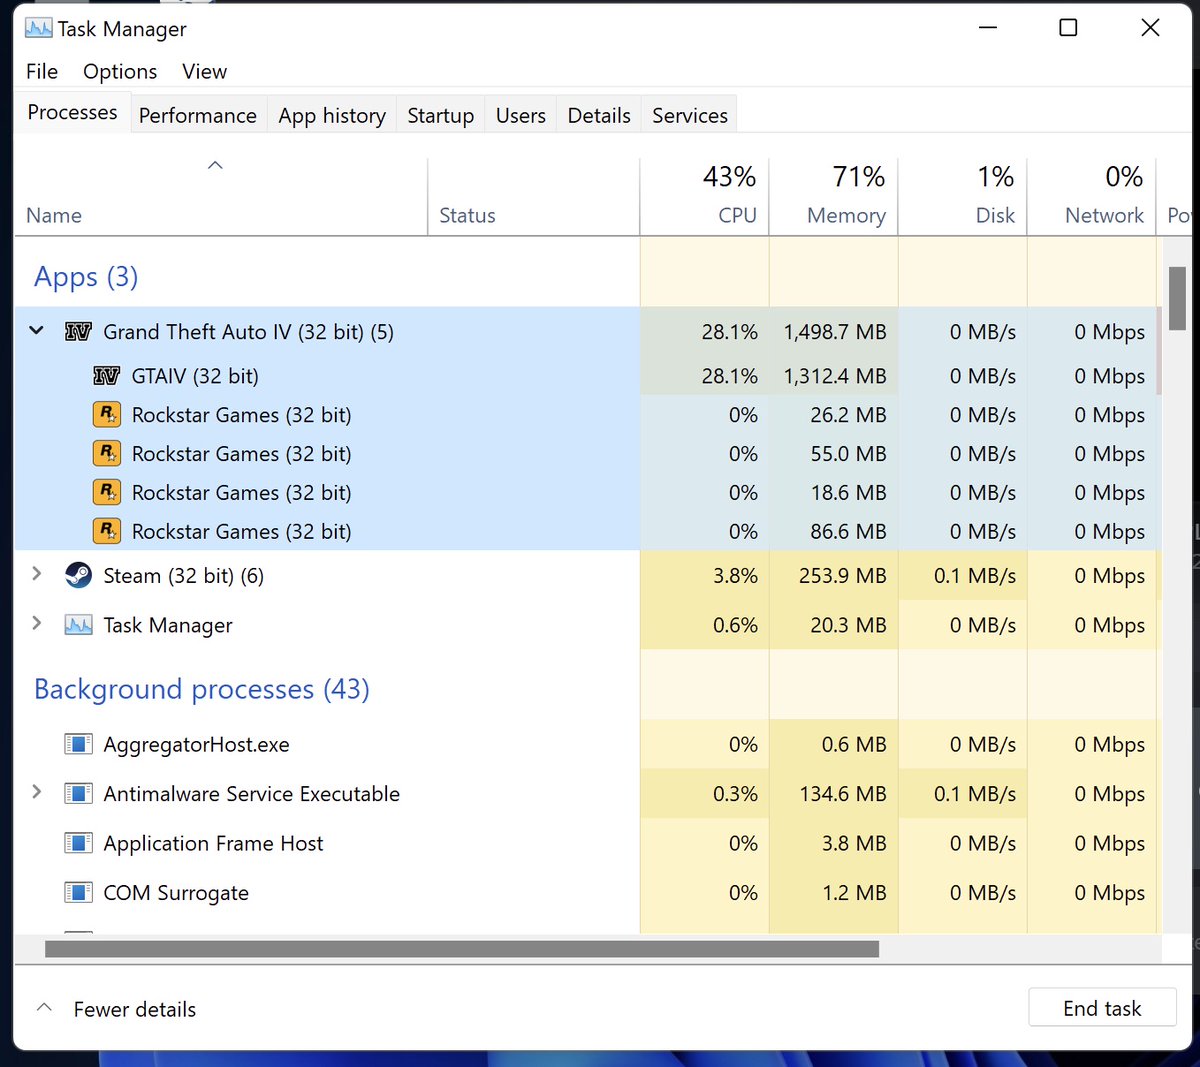The height and width of the screenshot is (1067, 1200).
Task: Open the Options menu
Action: [x=120, y=71]
